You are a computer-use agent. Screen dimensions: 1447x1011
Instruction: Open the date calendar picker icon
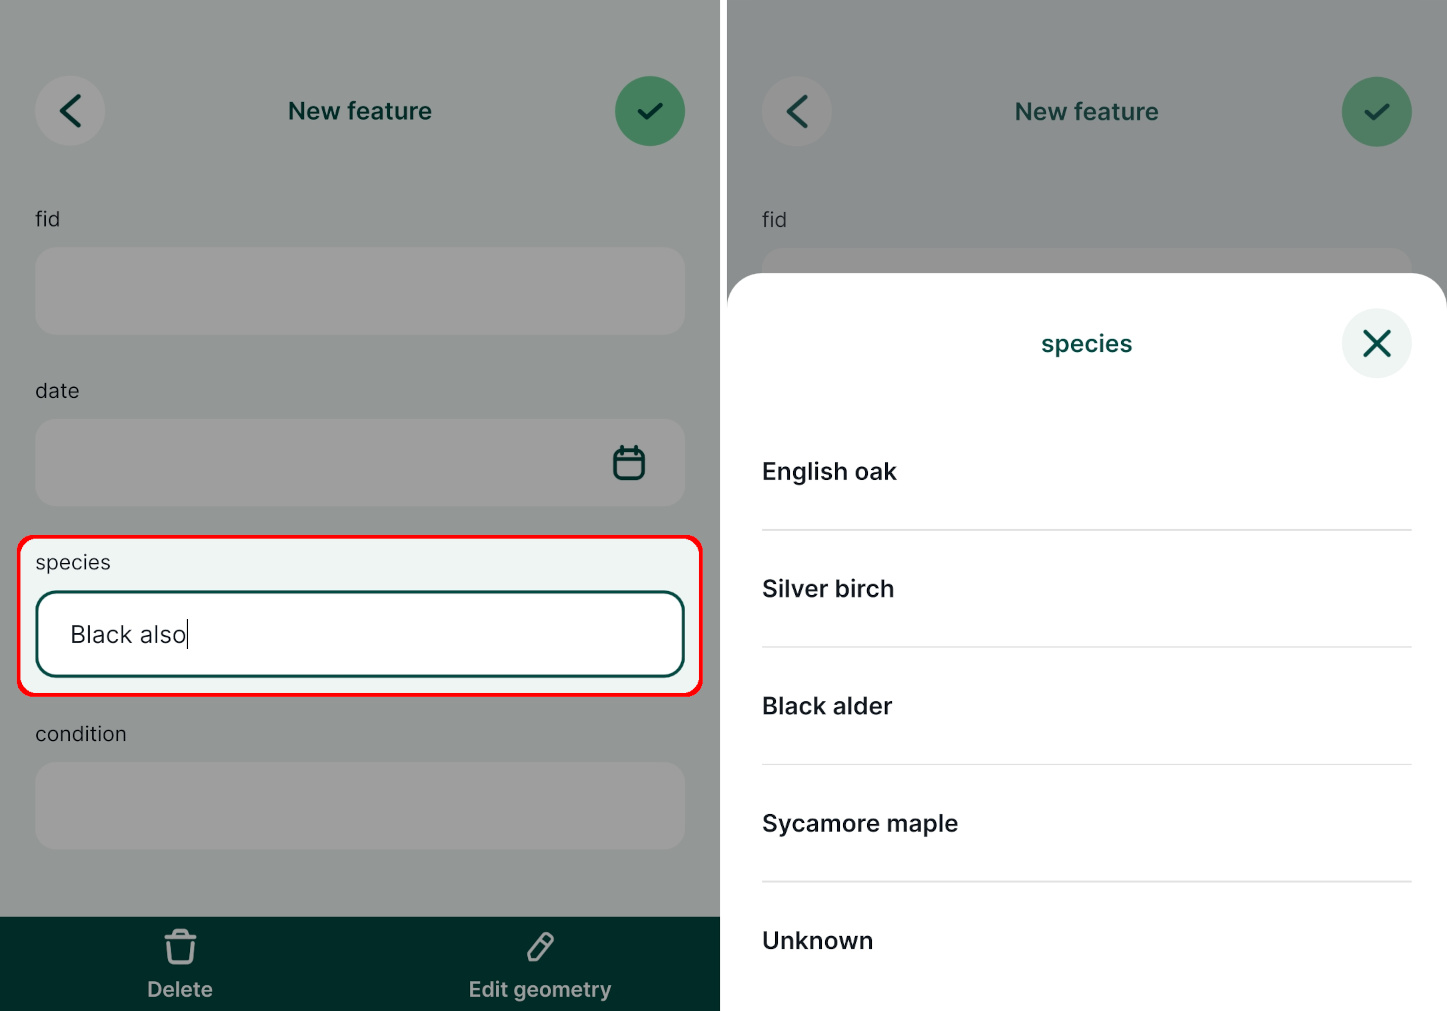(629, 462)
